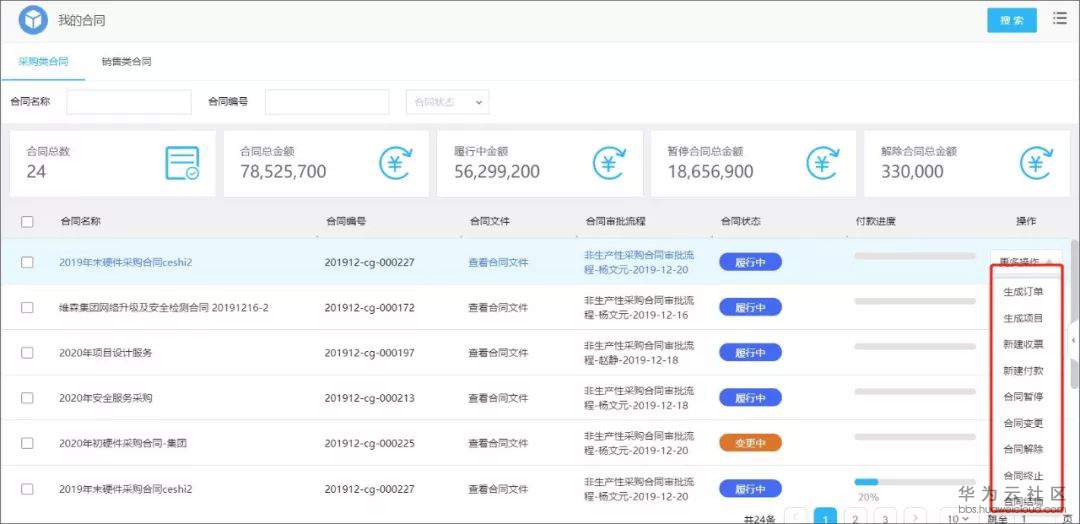
Task: Check the box for ceshi2 row with 20% progress
Action: (x=27, y=489)
